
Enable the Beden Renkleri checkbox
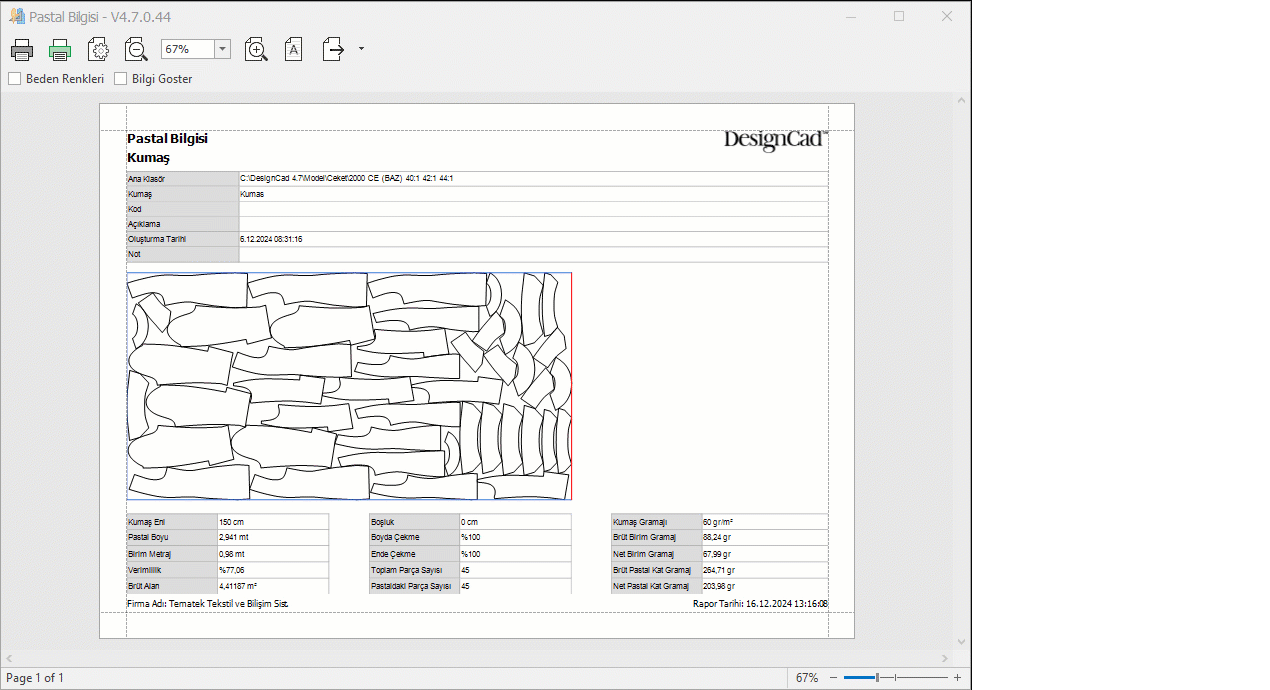click(x=15, y=79)
